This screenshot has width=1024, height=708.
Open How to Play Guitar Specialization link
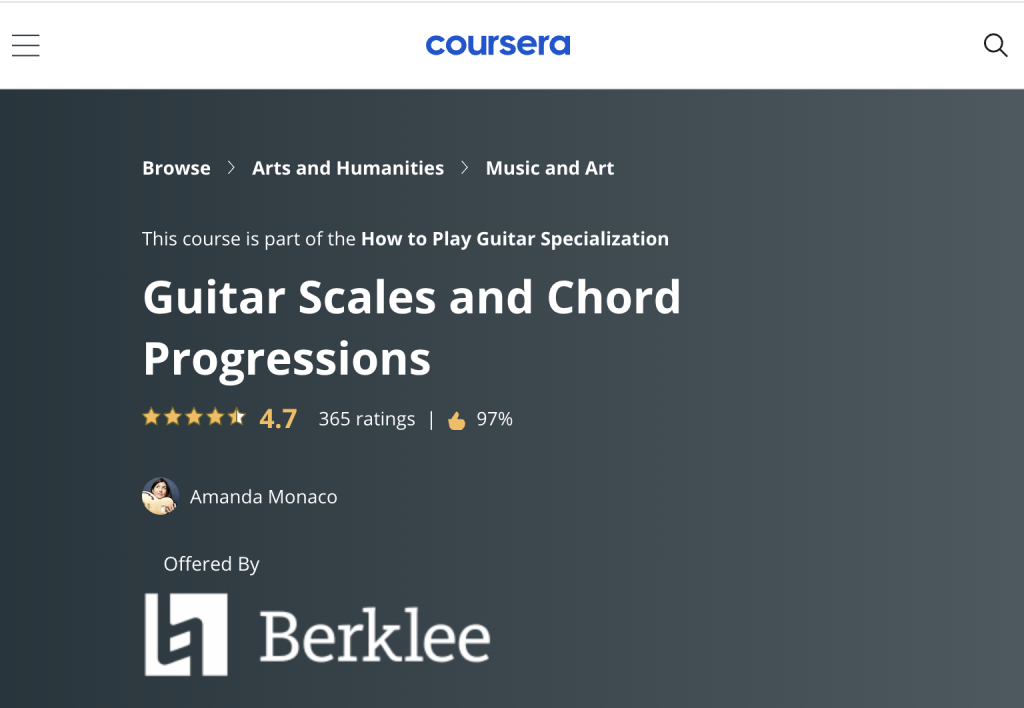(515, 239)
